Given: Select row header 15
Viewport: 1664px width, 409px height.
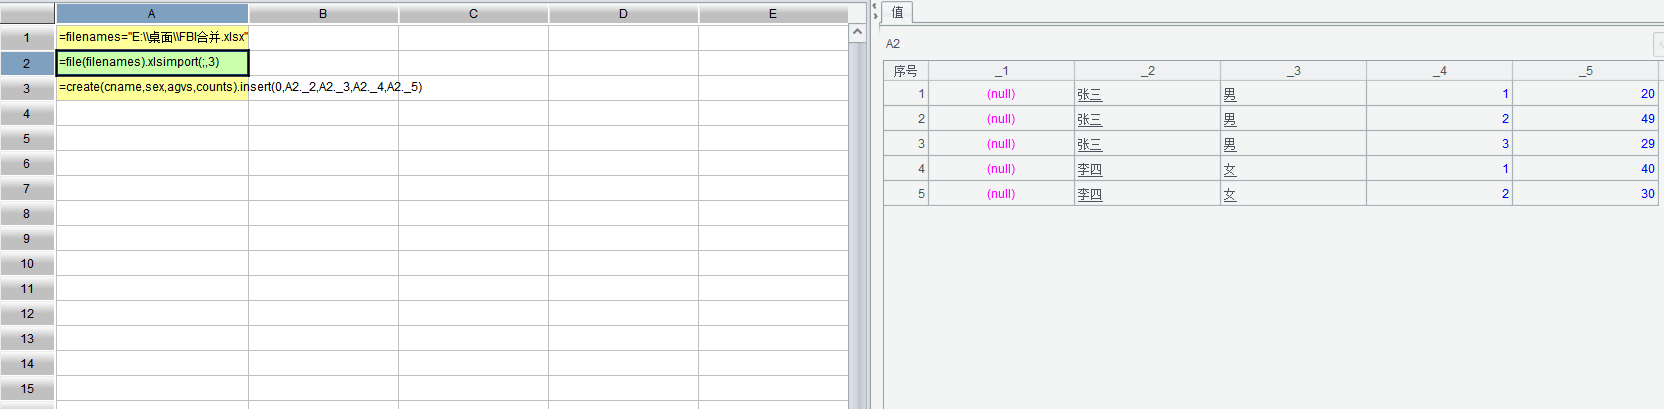Looking at the screenshot, I should coord(27,388).
